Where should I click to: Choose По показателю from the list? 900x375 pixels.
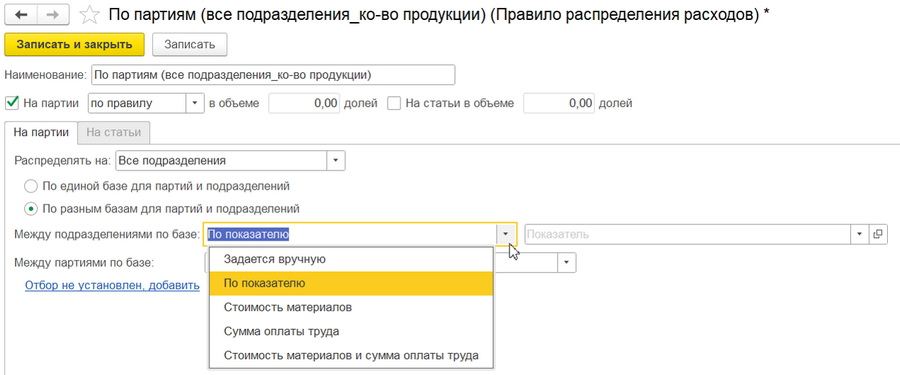coord(351,283)
